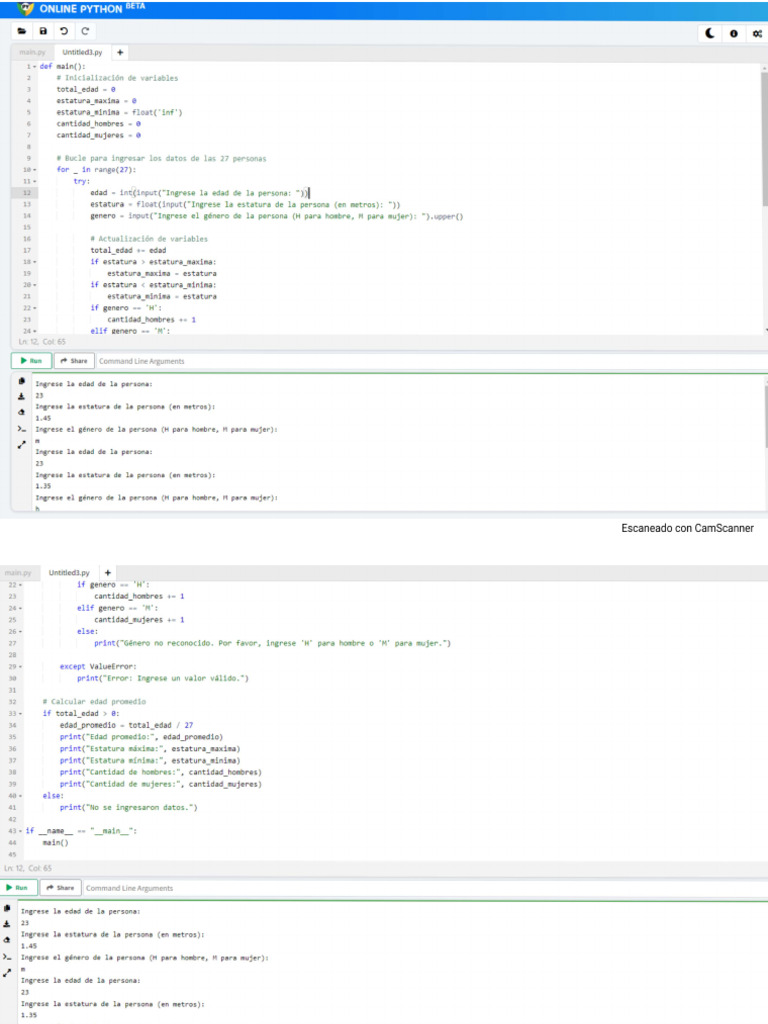The image size is (768, 1024).
Task: Click line 14 genero input statement
Action: (x=276, y=216)
